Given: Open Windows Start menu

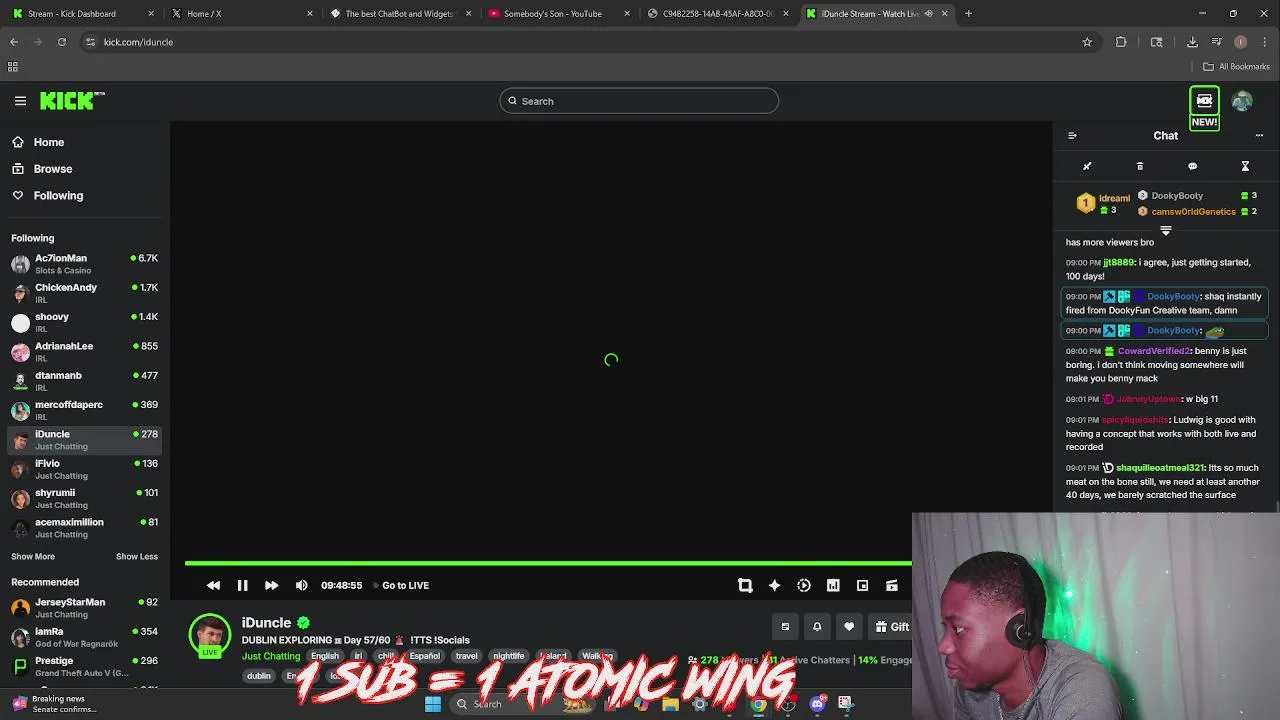Looking at the screenshot, I should pyautogui.click(x=432, y=704).
